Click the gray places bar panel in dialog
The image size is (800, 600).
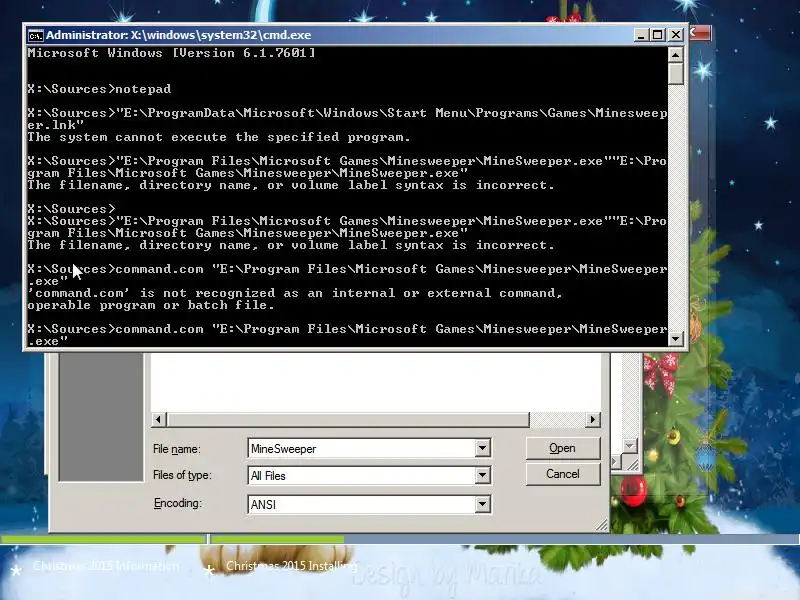[x=102, y=417]
